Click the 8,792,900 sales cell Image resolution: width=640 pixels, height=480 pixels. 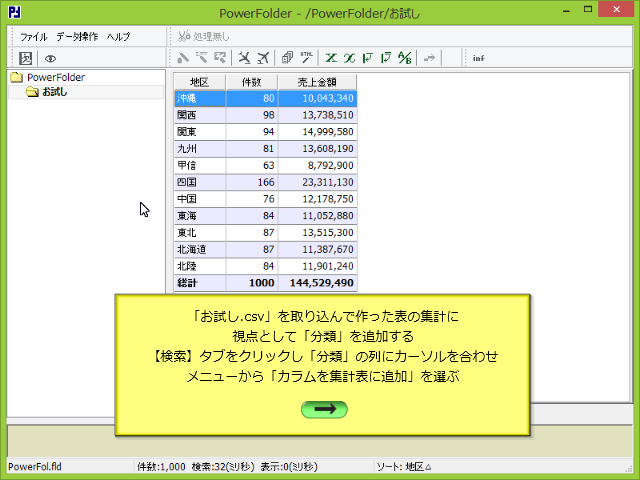pyautogui.click(x=318, y=165)
